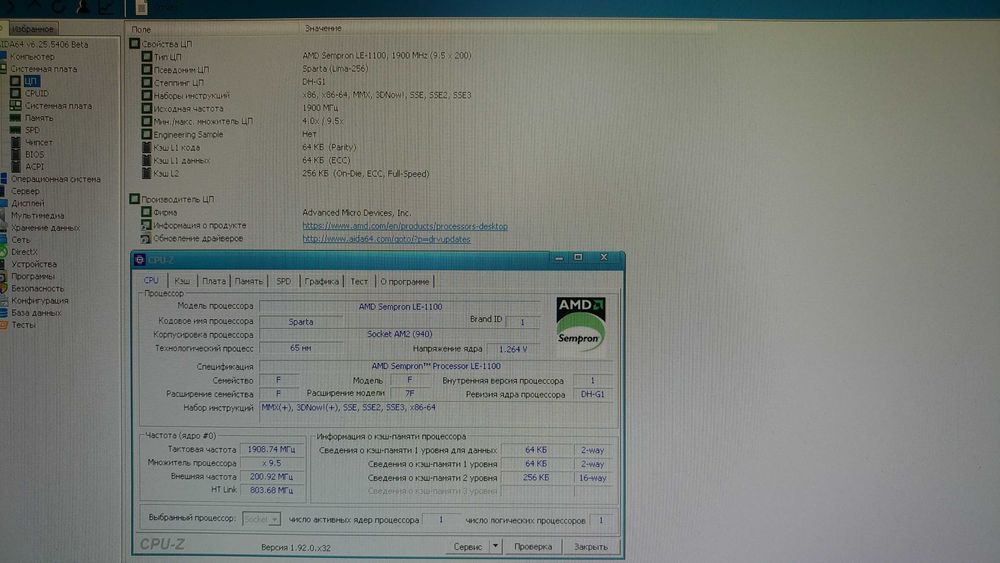Click the Напряжение ядра value field
Screen dimensions: 1000x563
point(513,349)
